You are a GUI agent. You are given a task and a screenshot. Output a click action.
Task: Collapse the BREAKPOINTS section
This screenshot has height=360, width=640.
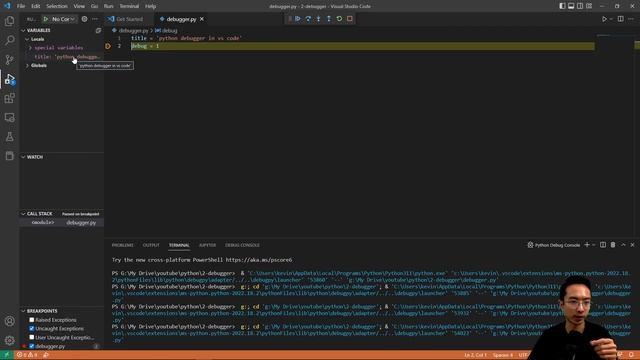42,311
